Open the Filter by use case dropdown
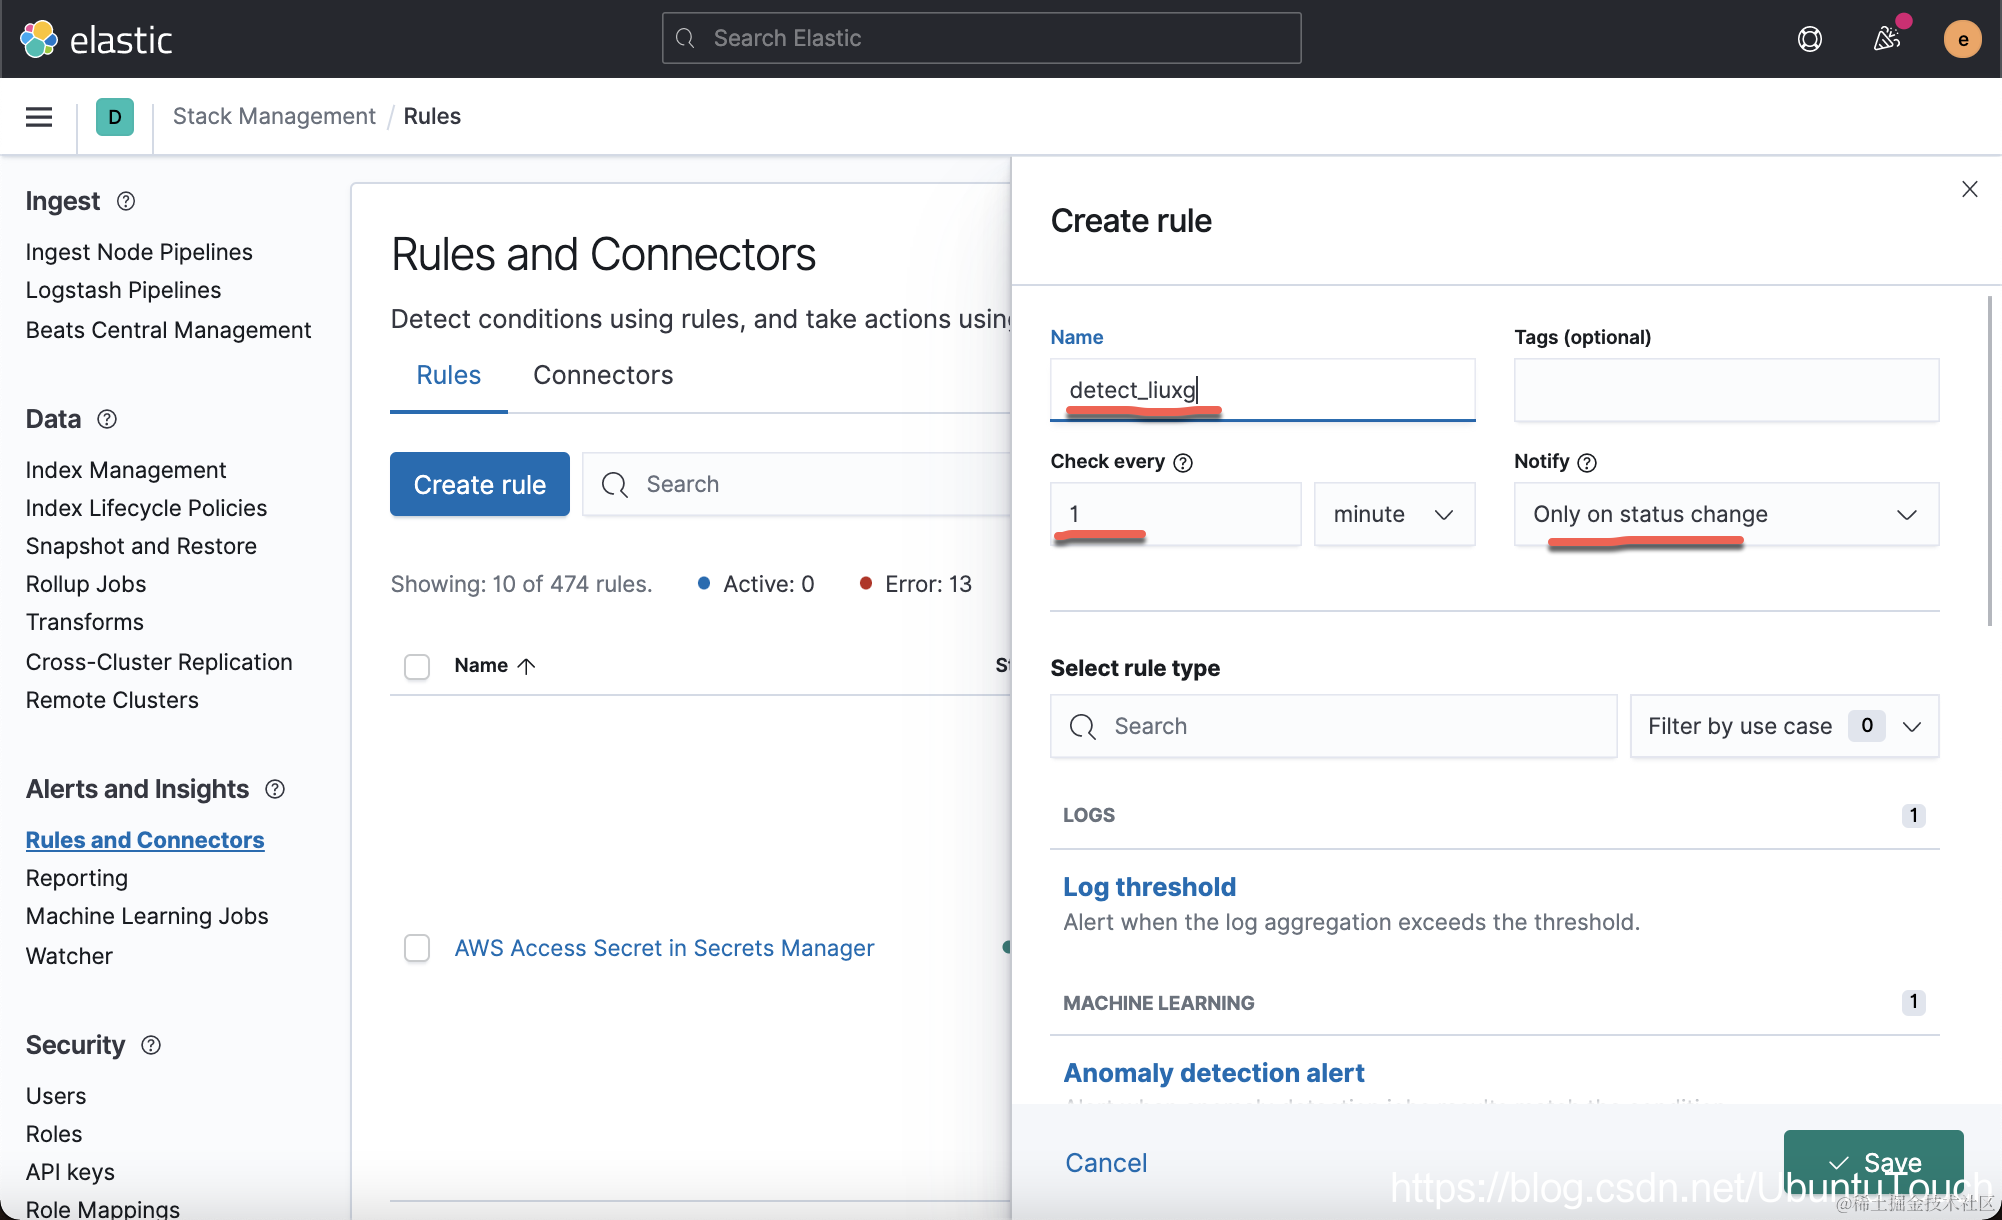Image resolution: width=2002 pixels, height=1220 pixels. pyautogui.click(x=1784, y=726)
